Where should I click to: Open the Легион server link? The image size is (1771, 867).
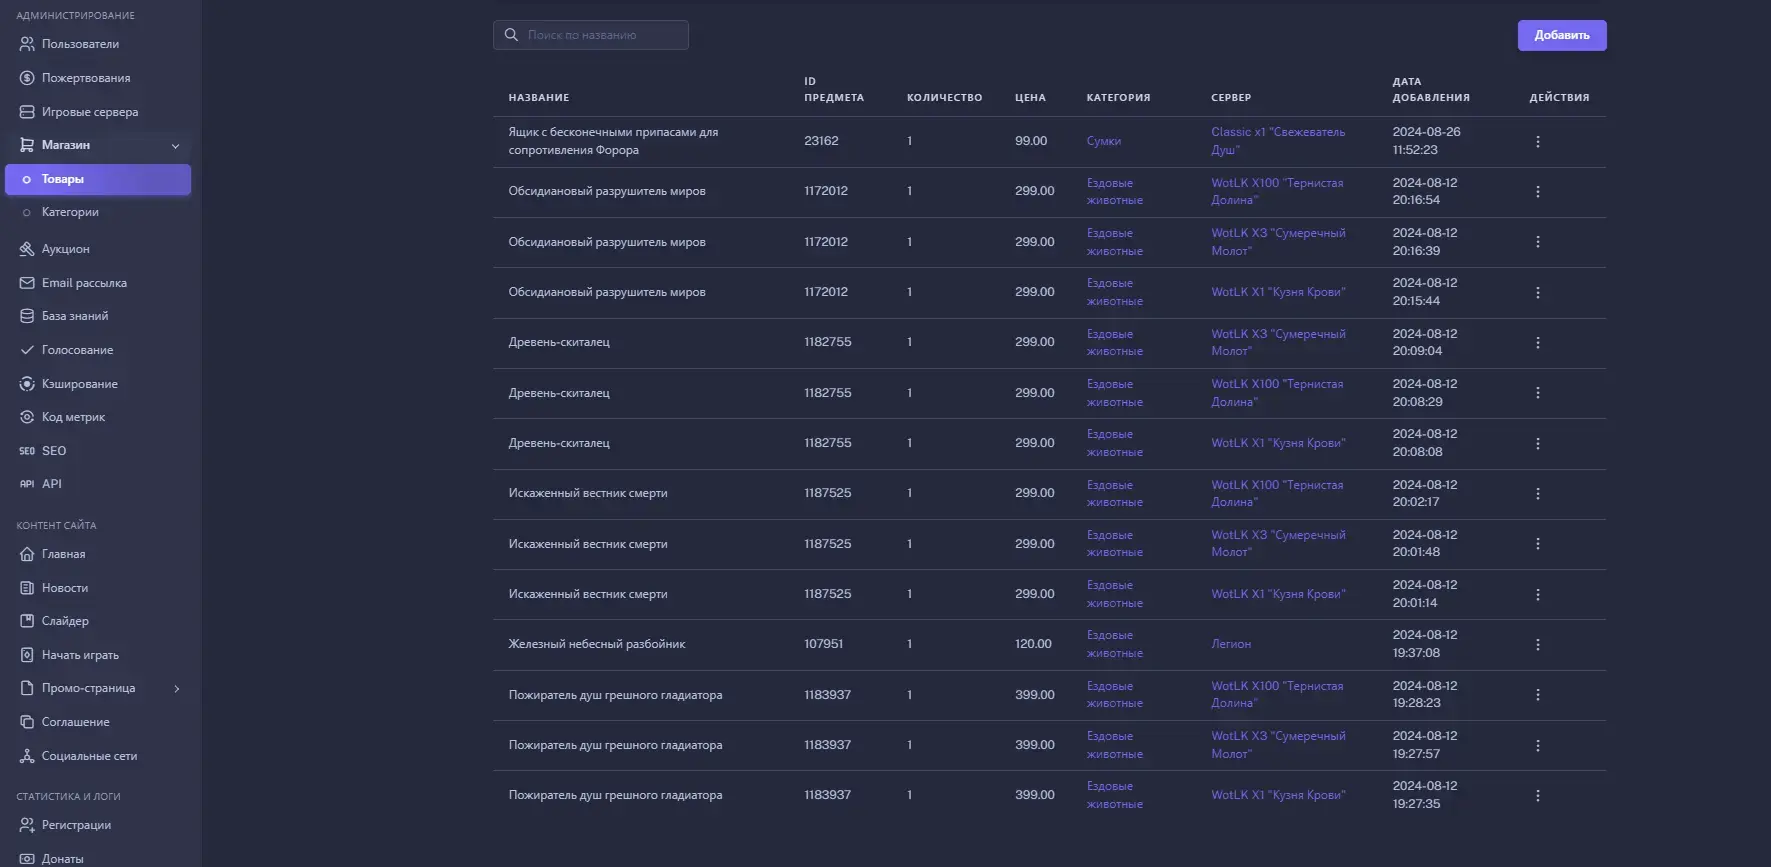coord(1231,644)
